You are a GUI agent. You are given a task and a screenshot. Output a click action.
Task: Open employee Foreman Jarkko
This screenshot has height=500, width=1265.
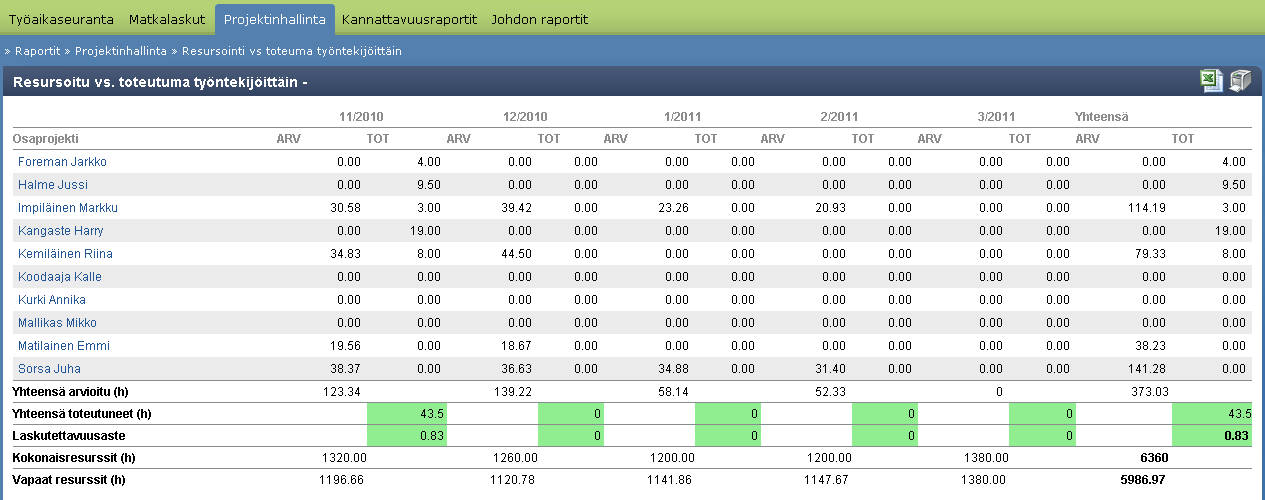(62, 162)
